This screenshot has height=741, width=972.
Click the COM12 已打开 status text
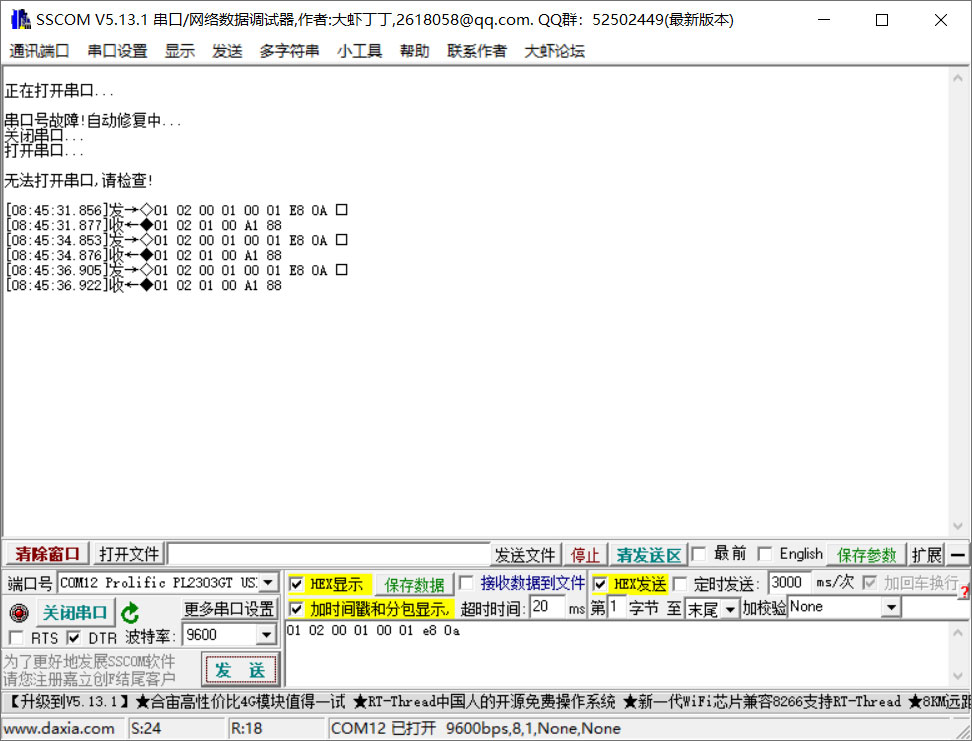475,729
